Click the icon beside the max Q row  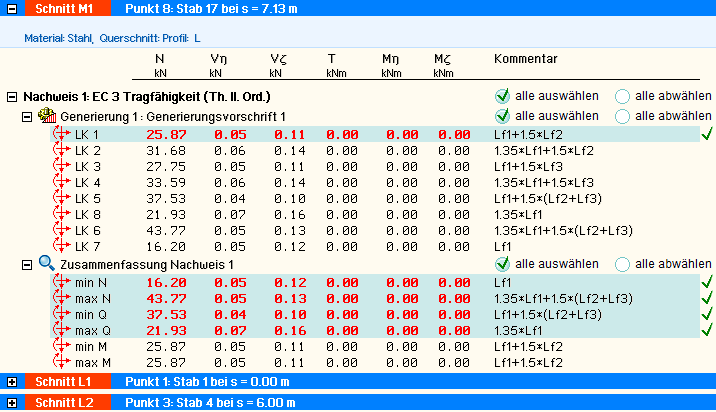[63, 330]
